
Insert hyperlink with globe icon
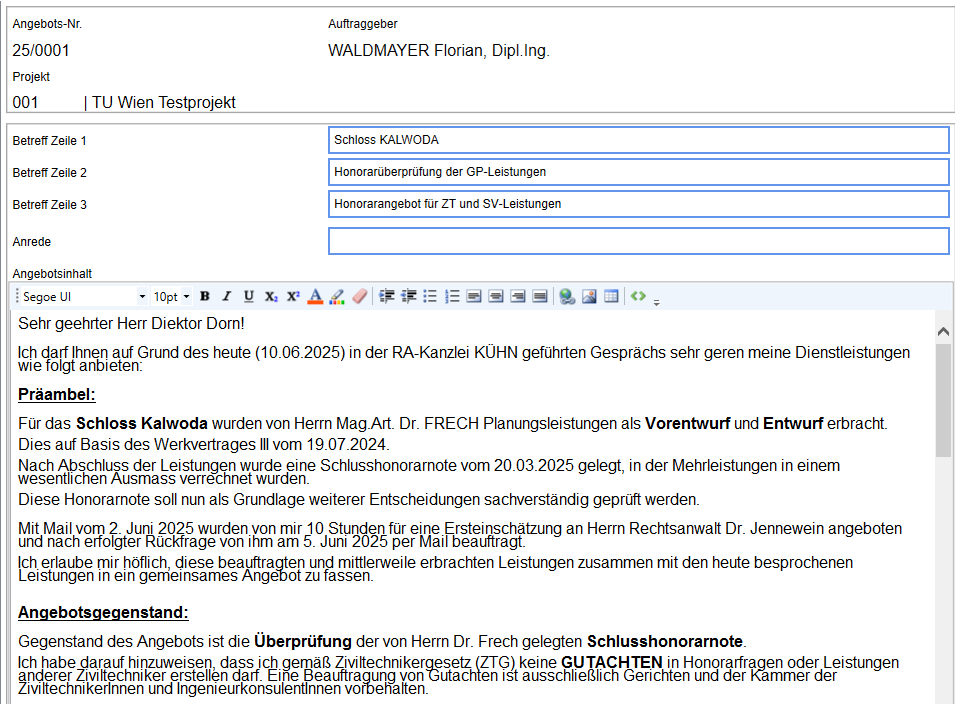click(567, 297)
